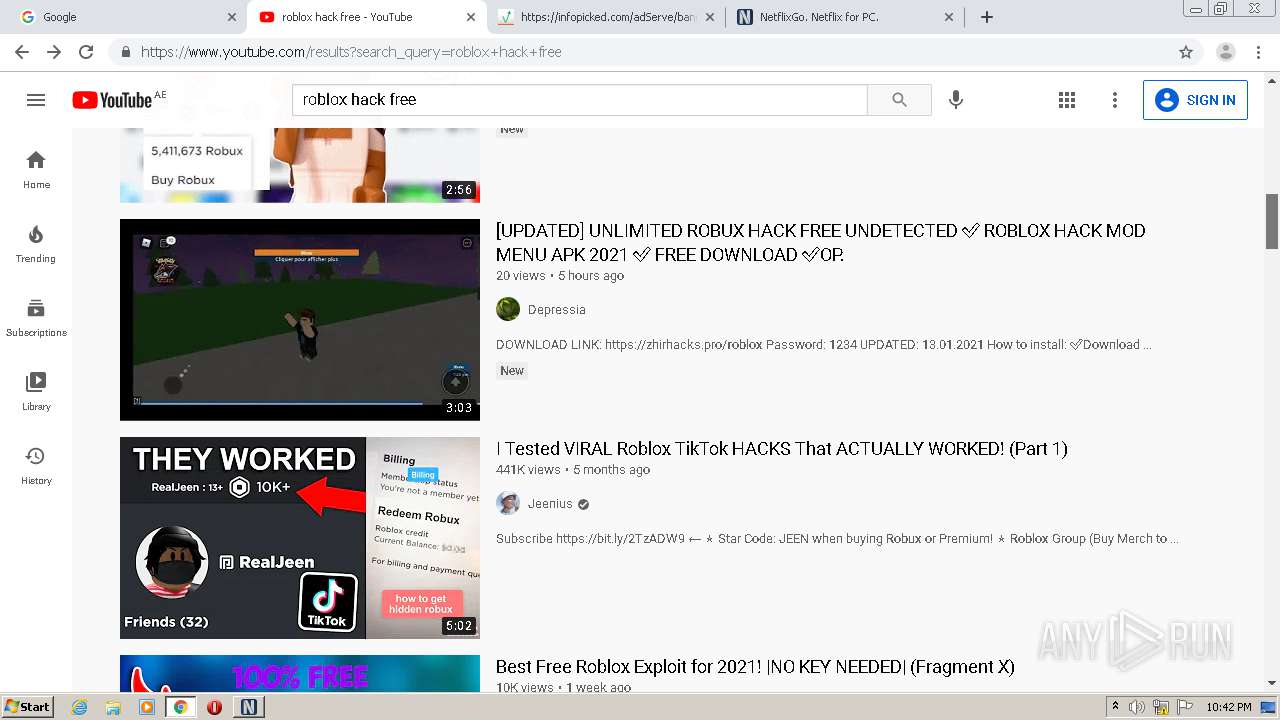Open the Chrome profile avatar
1280x720 pixels.
(x=1226, y=52)
